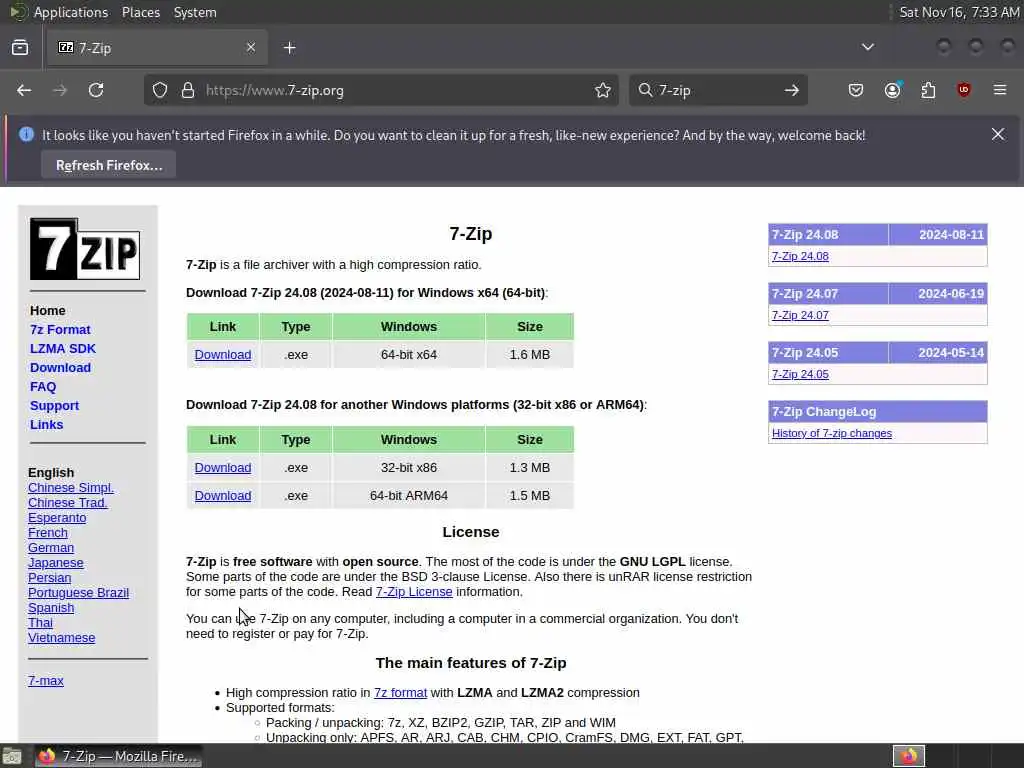
Task: Open the 7-Zip License link
Action: [414, 592]
